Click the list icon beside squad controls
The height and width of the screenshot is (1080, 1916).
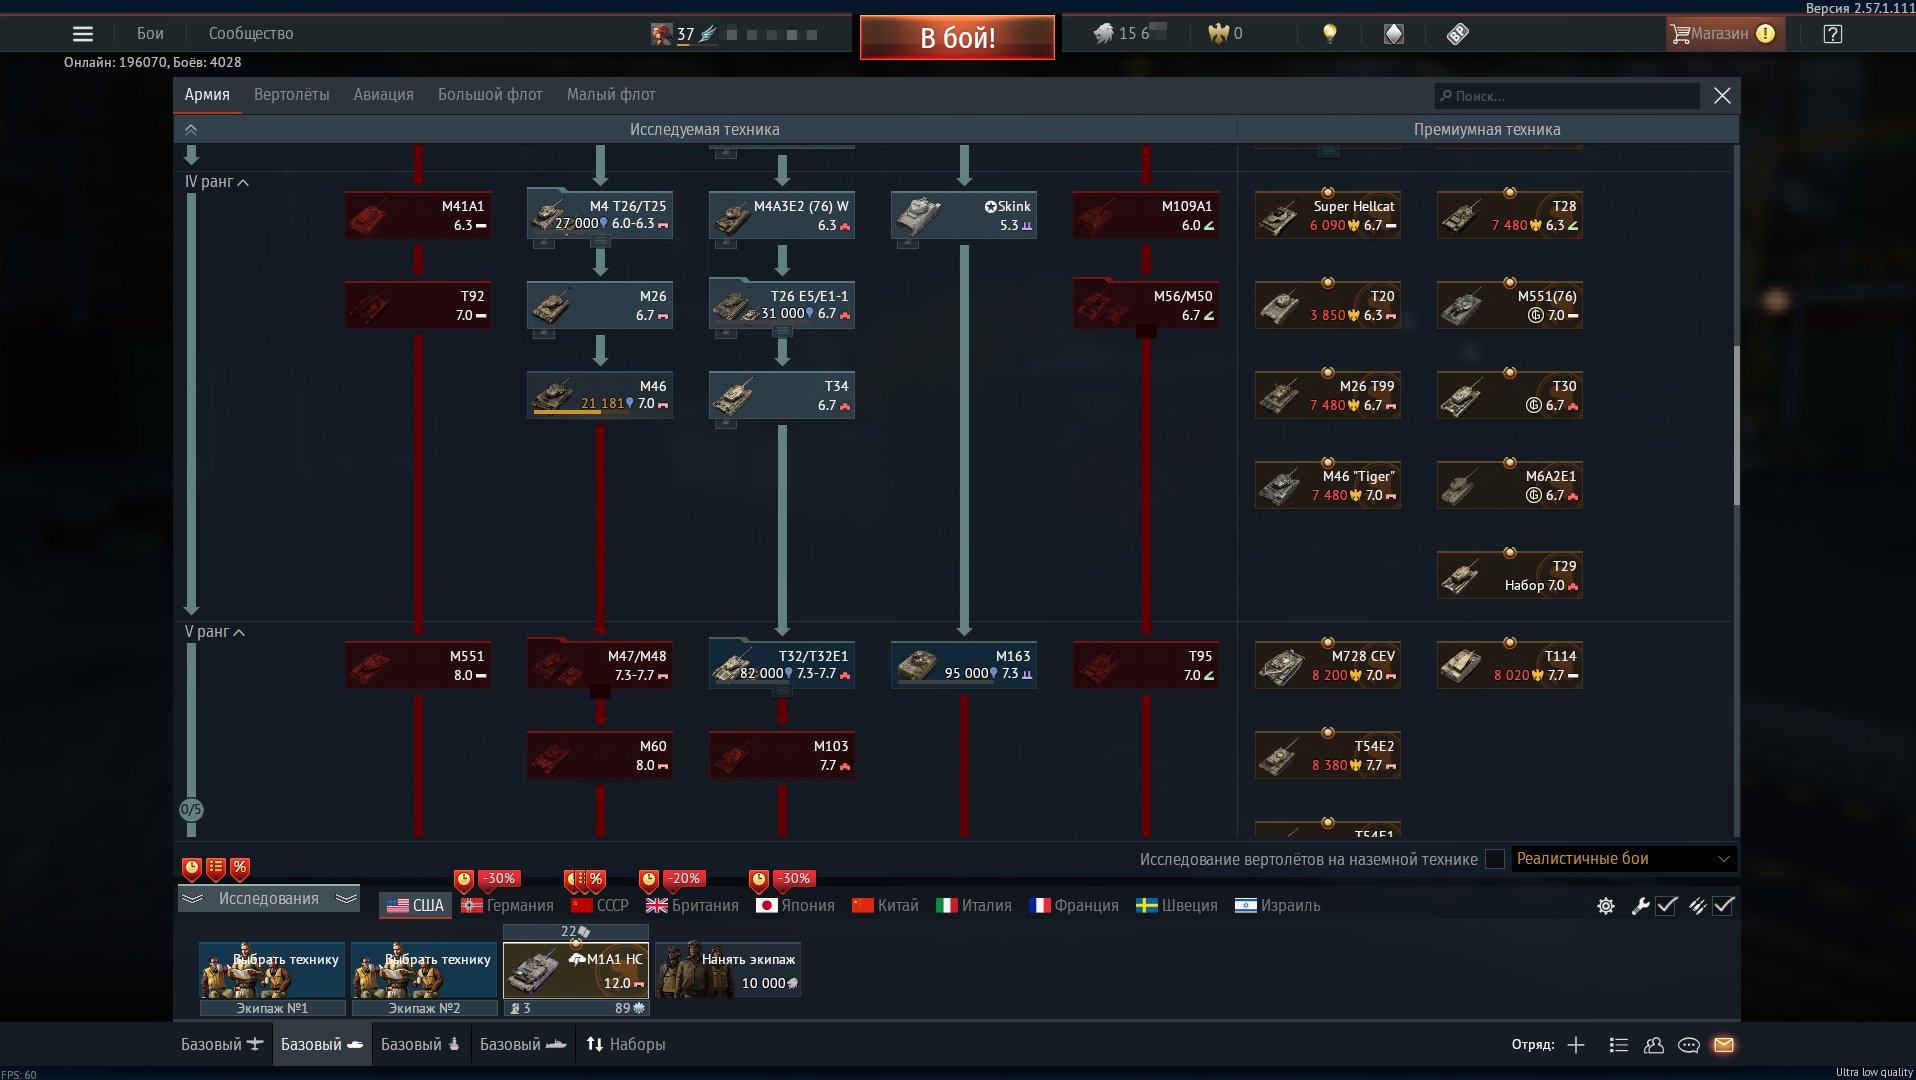[1618, 1045]
